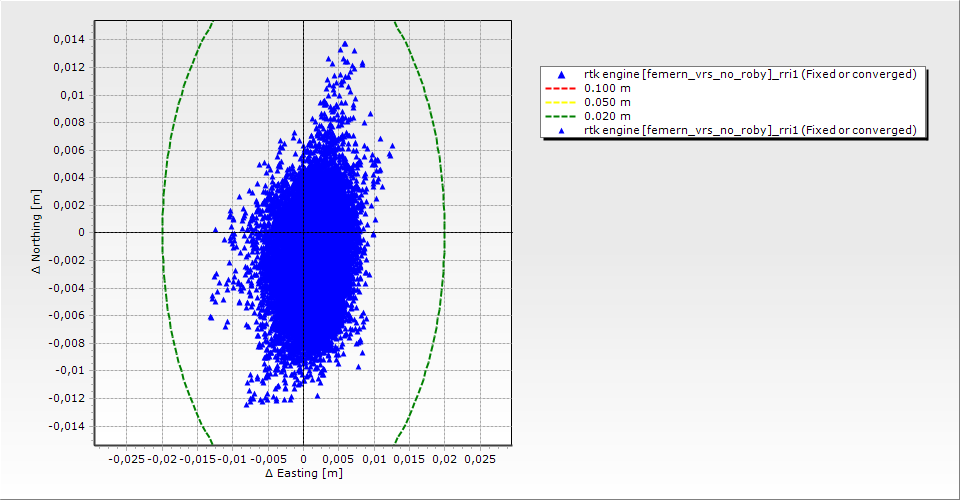Click the first rtk engine legend label

pos(750,74)
